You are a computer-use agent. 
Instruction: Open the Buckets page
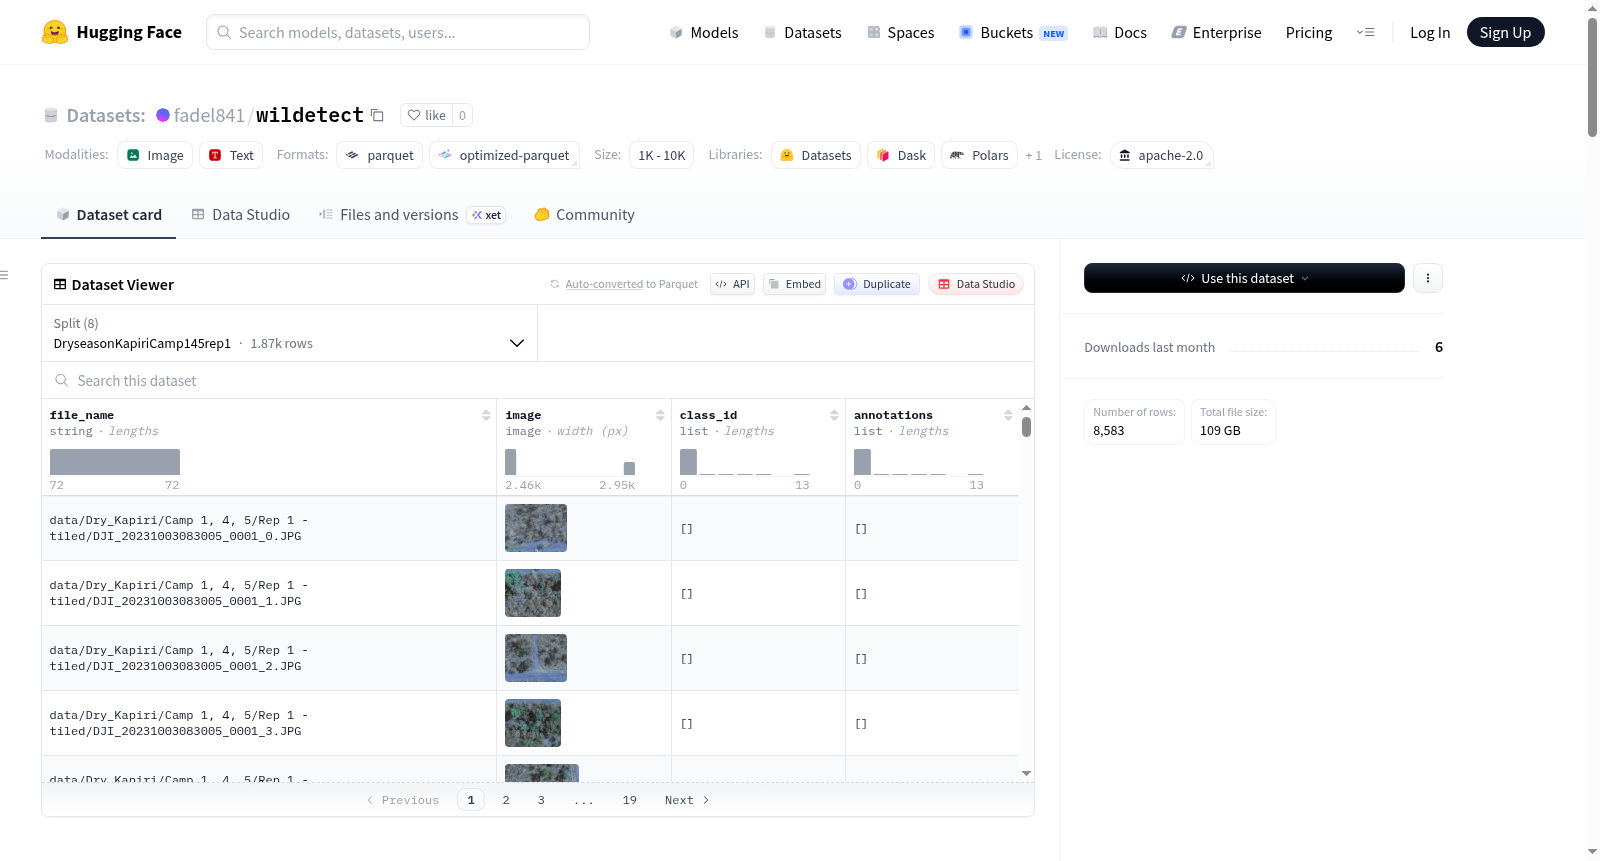1013,32
